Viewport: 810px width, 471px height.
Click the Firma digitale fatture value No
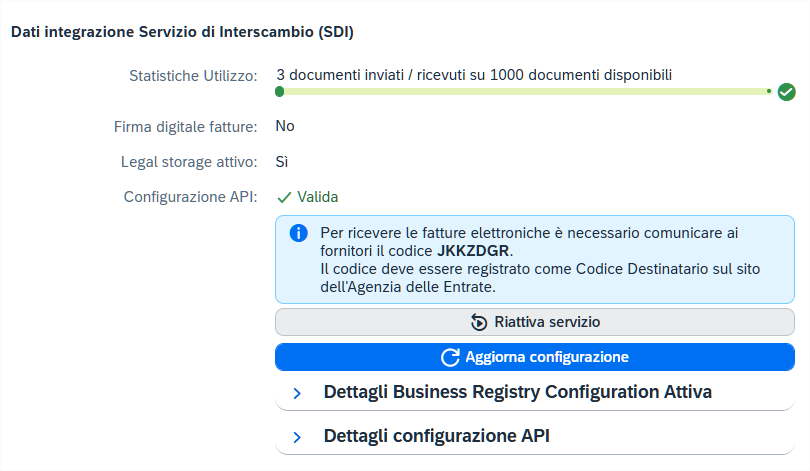pos(285,126)
